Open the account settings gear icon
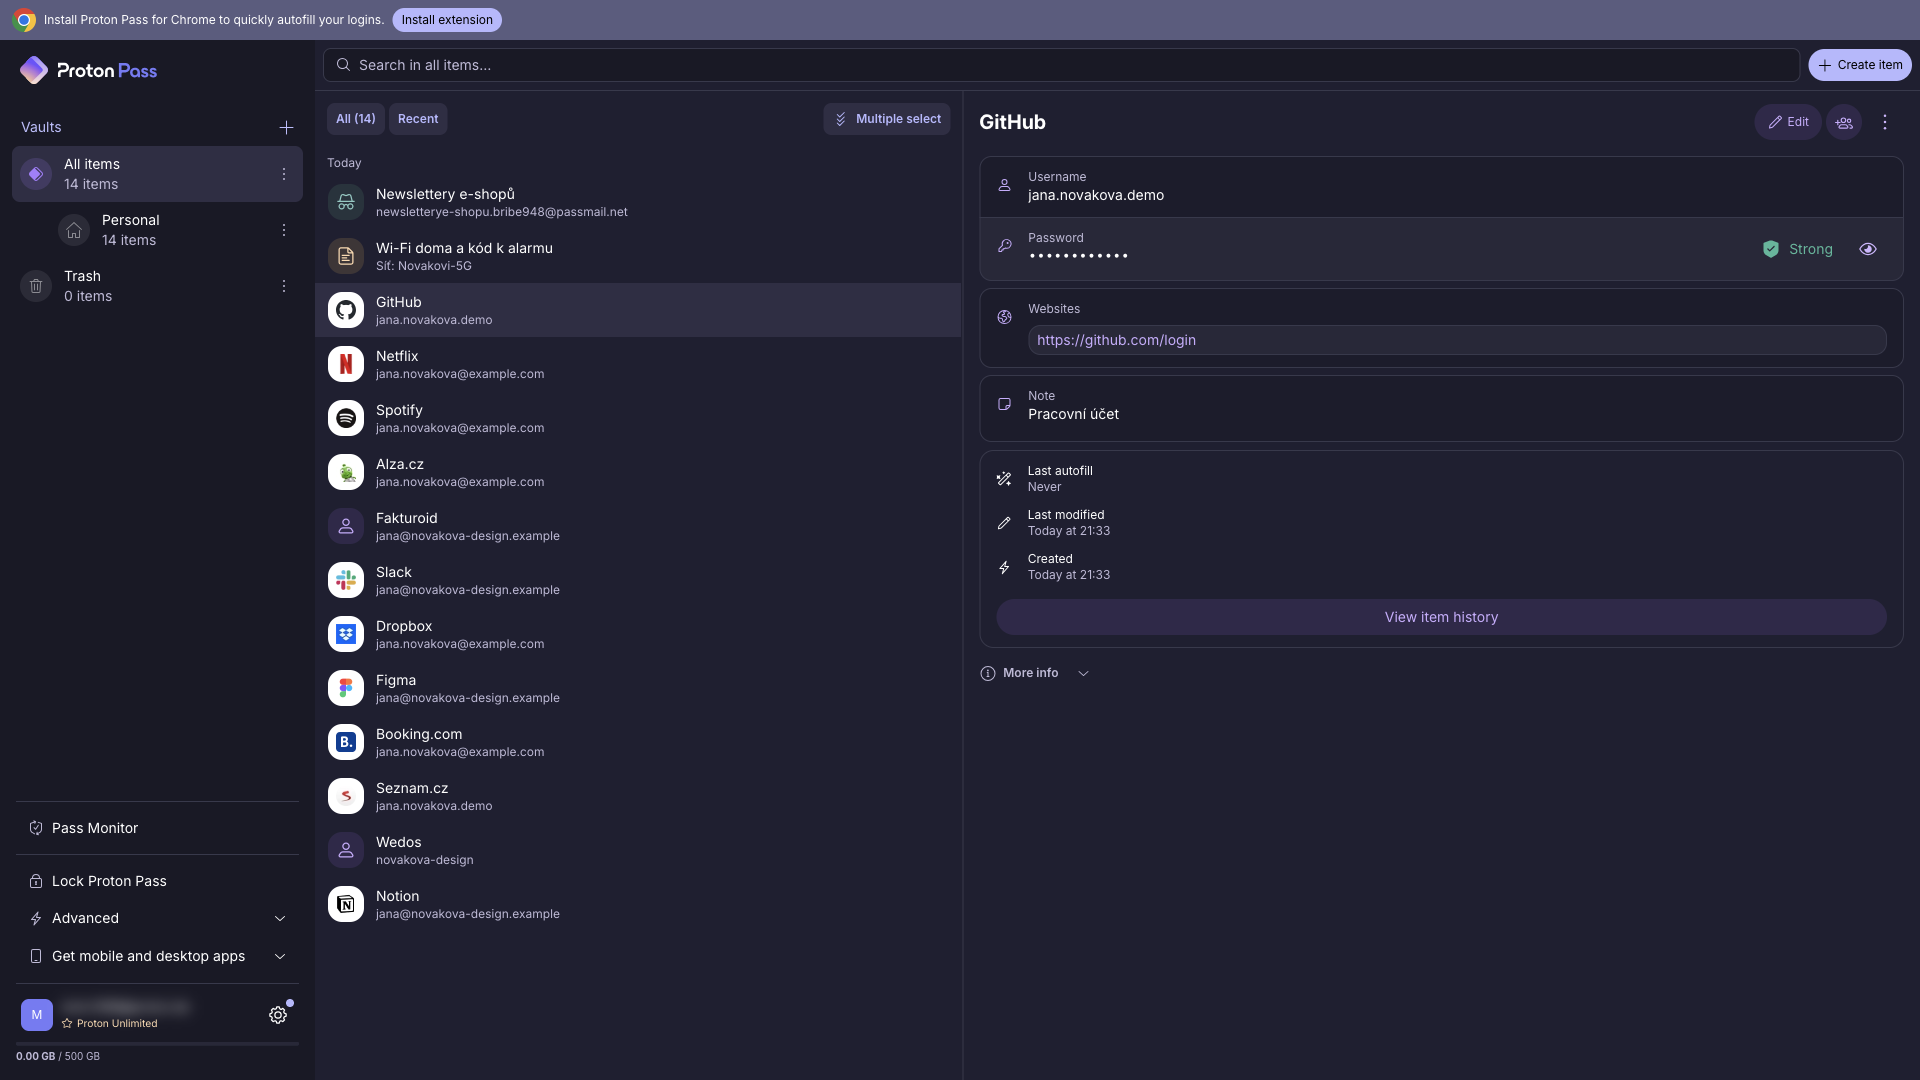The image size is (1920, 1080). coord(278,1015)
